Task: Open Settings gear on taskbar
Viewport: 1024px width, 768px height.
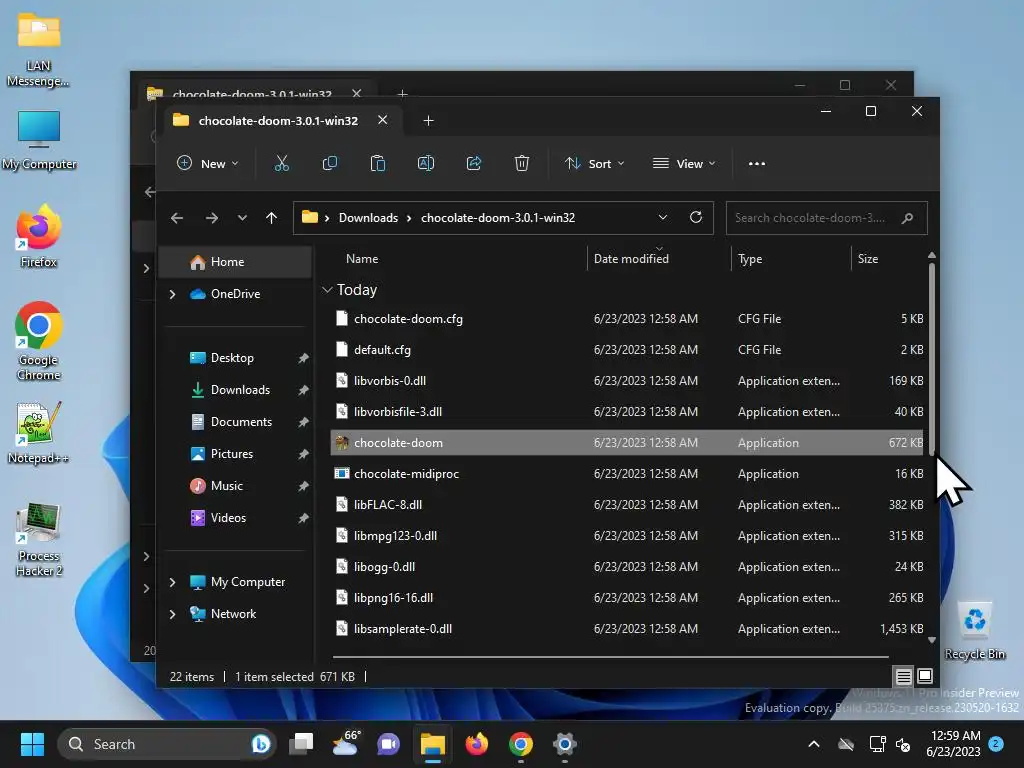Action: [564, 744]
